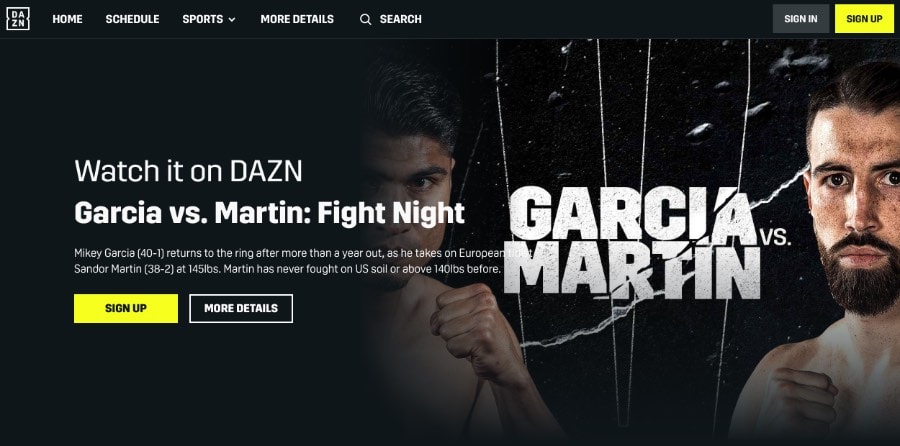Select MORE DETAILS in the top navigation bar
The height and width of the screenshot is (446, 900).
pos(297,19)
